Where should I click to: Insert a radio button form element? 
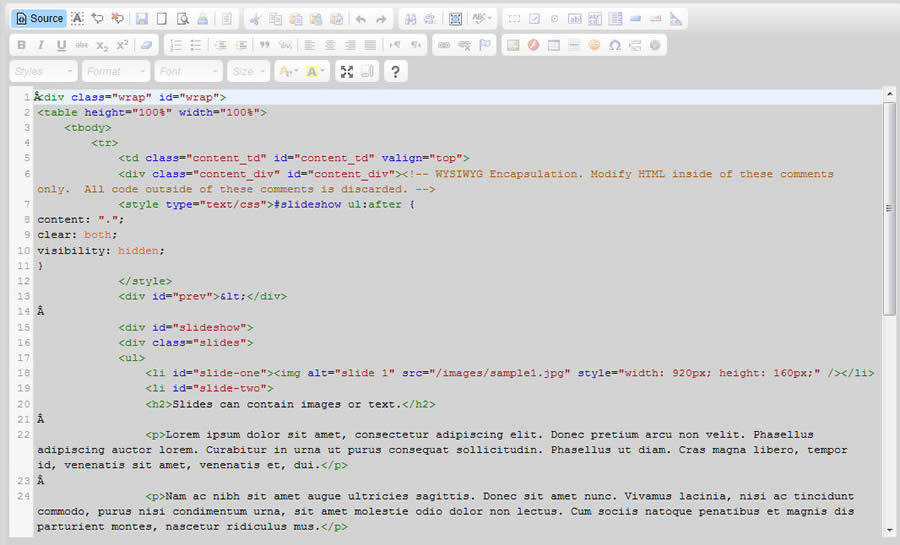tap(554, 19)
